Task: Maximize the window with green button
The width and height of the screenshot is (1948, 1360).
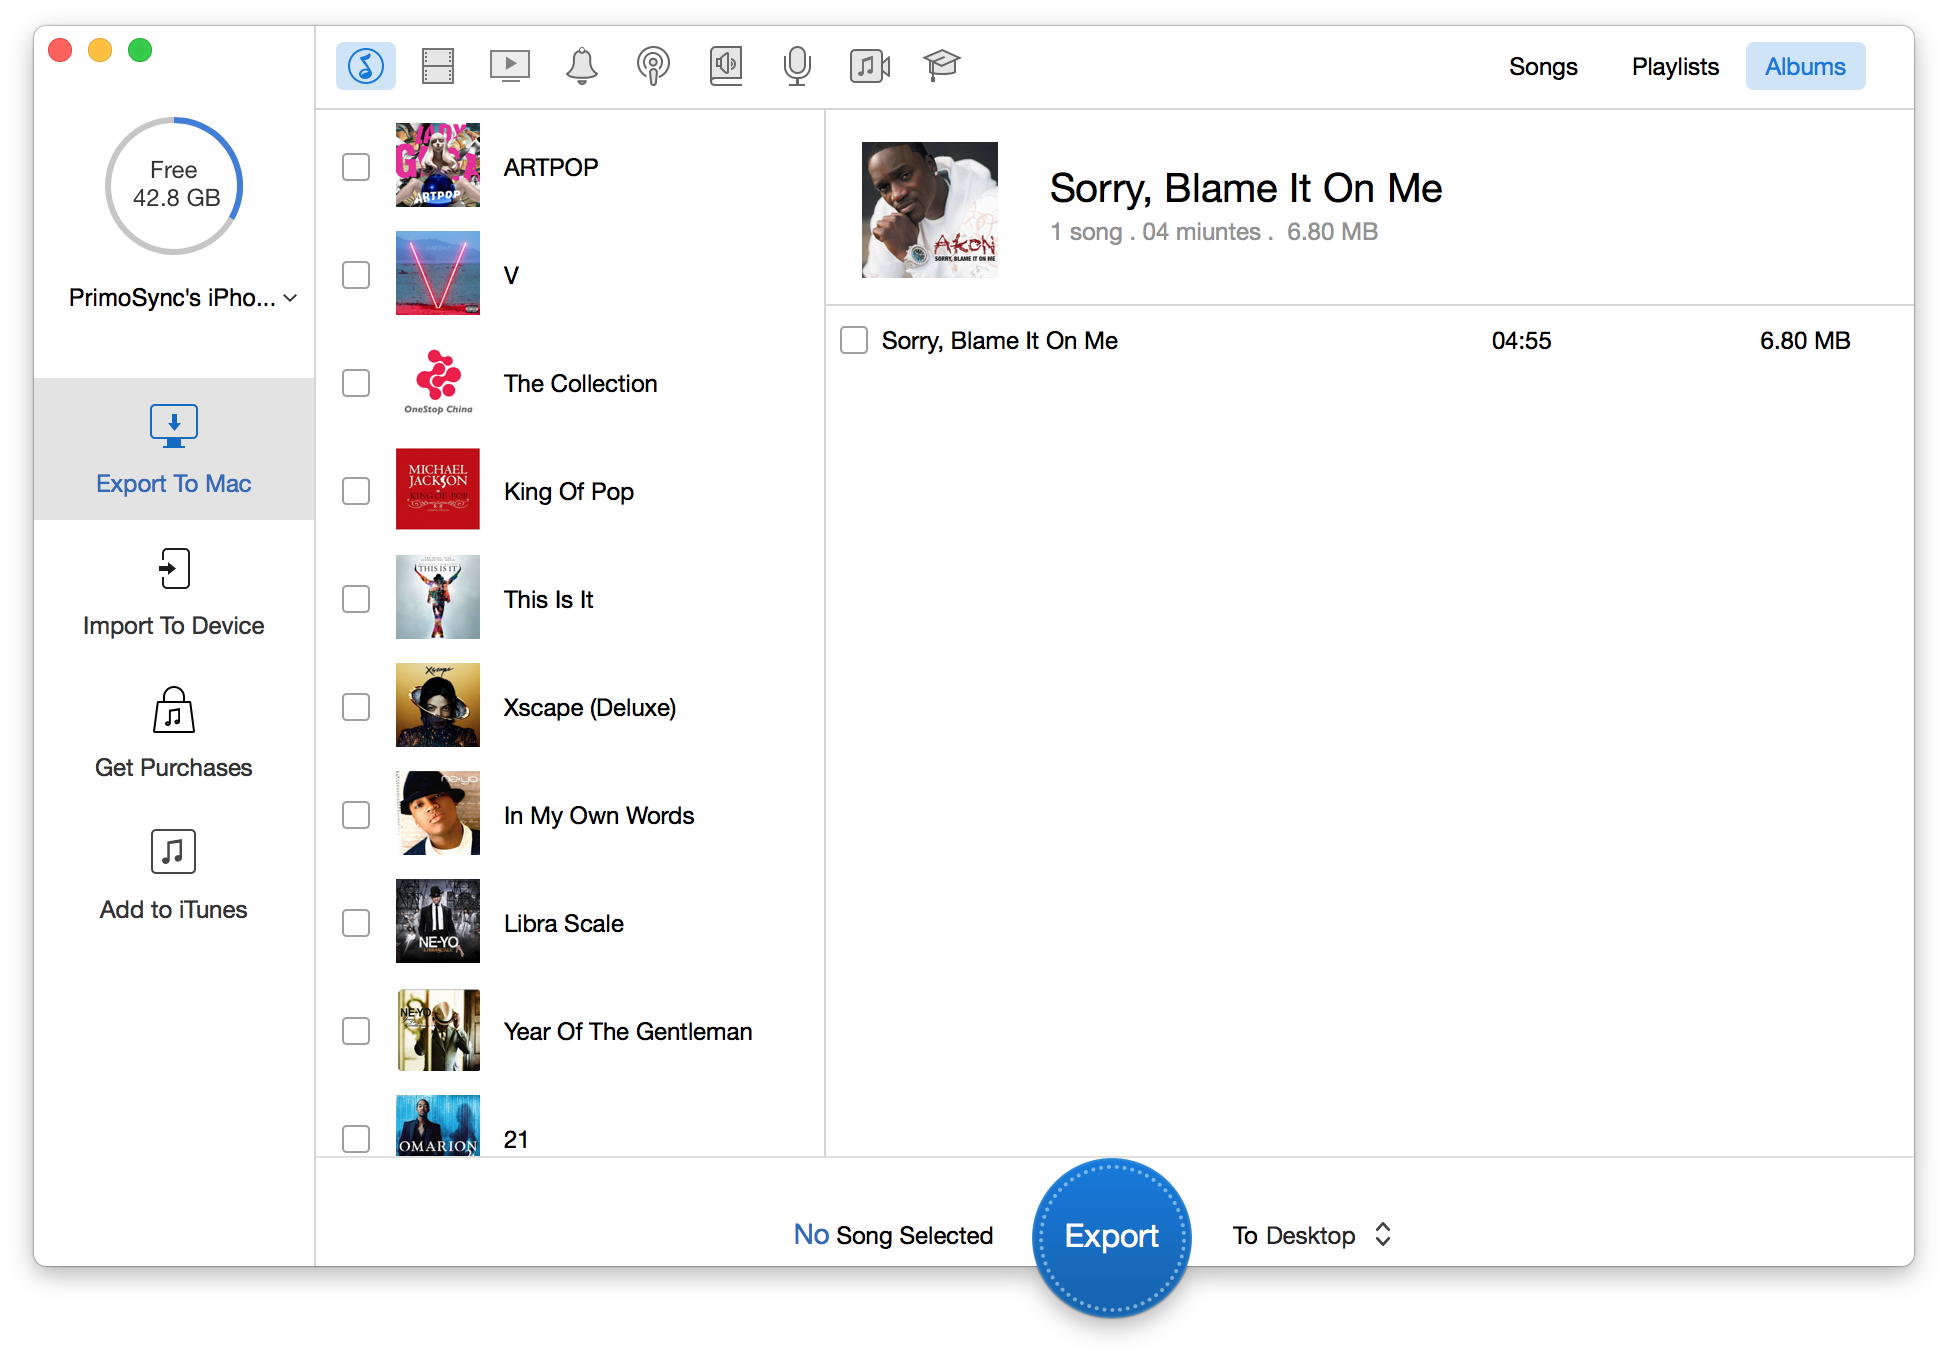Action: pyautogui.click(x=140, y=50)
